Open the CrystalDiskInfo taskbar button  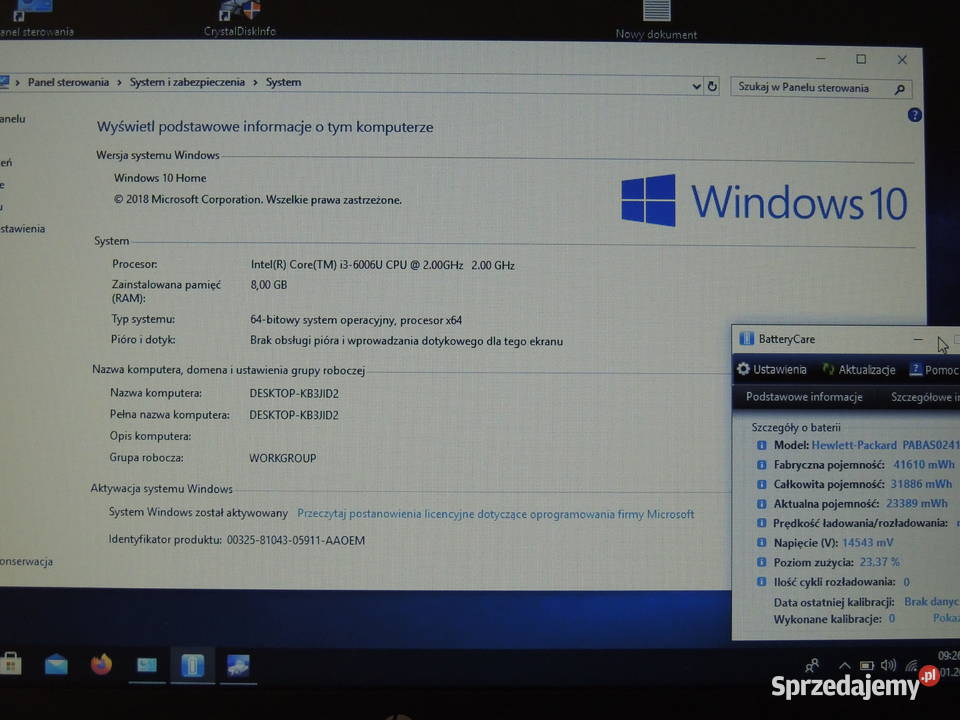point(238,666)
